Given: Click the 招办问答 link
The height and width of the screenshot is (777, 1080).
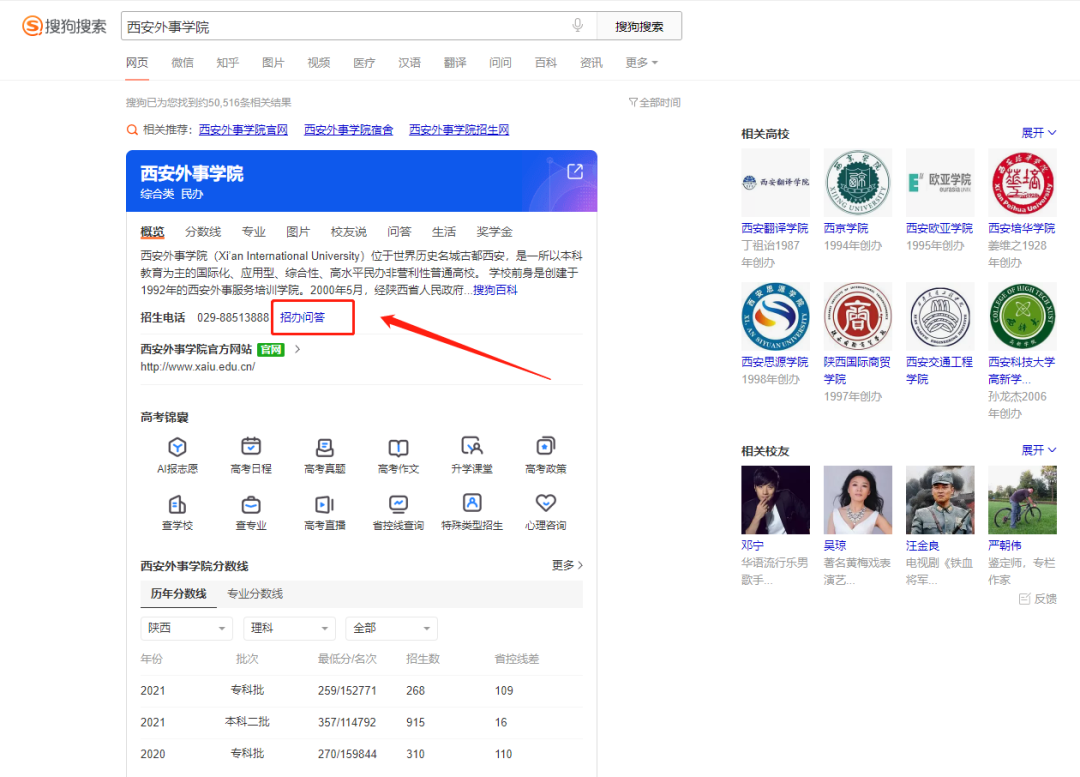Looking at the screenshot, I should coord(302,318).
